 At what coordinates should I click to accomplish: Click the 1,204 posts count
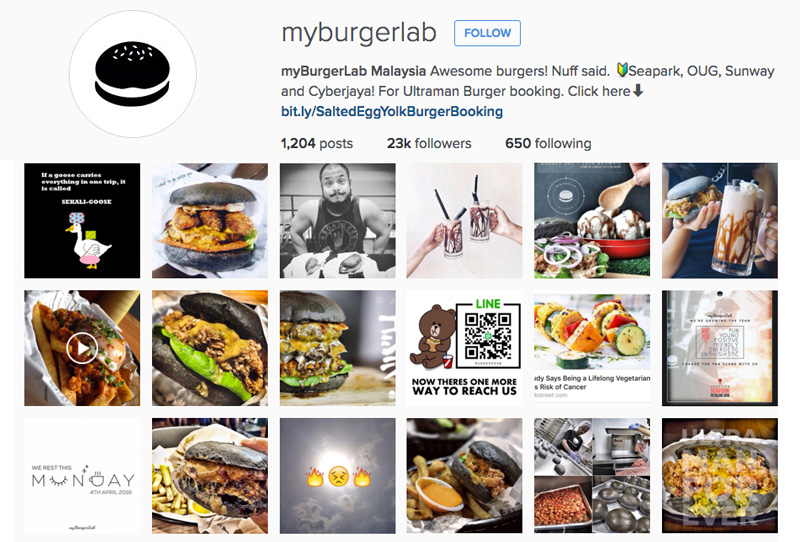[x=317, y=143]
